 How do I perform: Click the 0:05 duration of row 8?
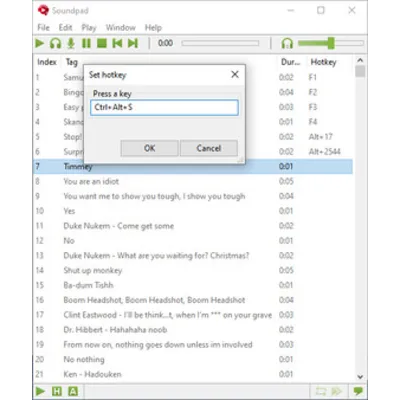pos(286,181)
